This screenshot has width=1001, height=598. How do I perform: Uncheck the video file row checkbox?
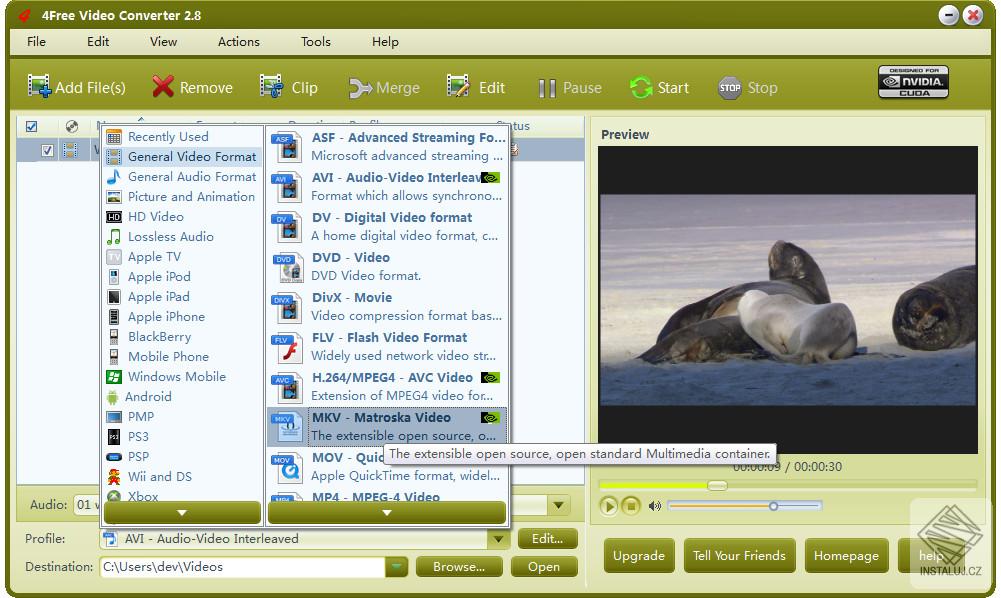point(48,150)
